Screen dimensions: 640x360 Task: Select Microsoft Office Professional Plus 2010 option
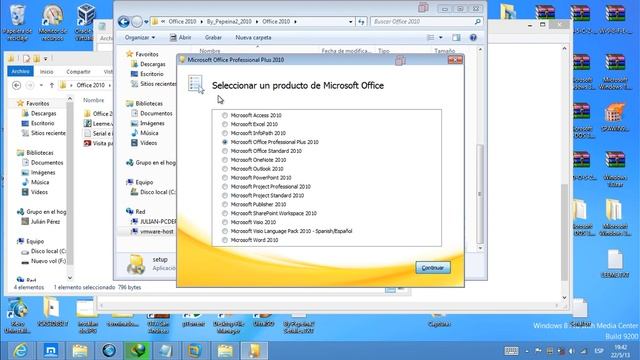point(224,142)
